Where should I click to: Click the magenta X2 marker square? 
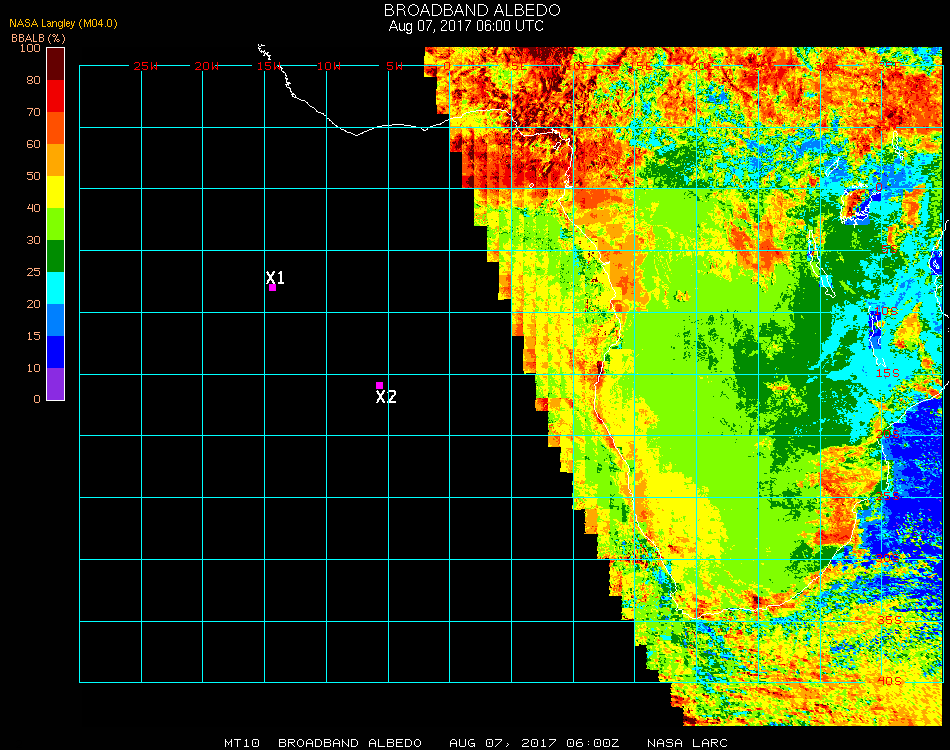(380, 385)
